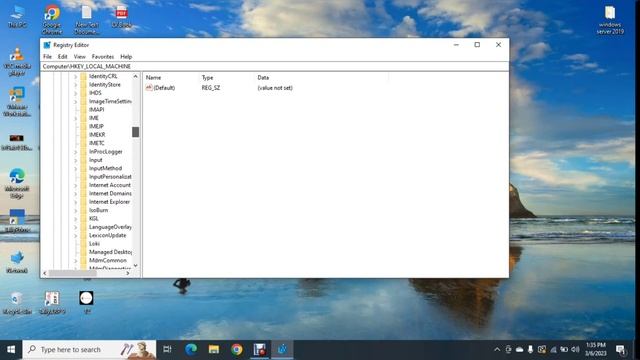The height and width of the screenshot is (360, 640).
Task: Open the clock and date flyout
Action: pos(596,350)
